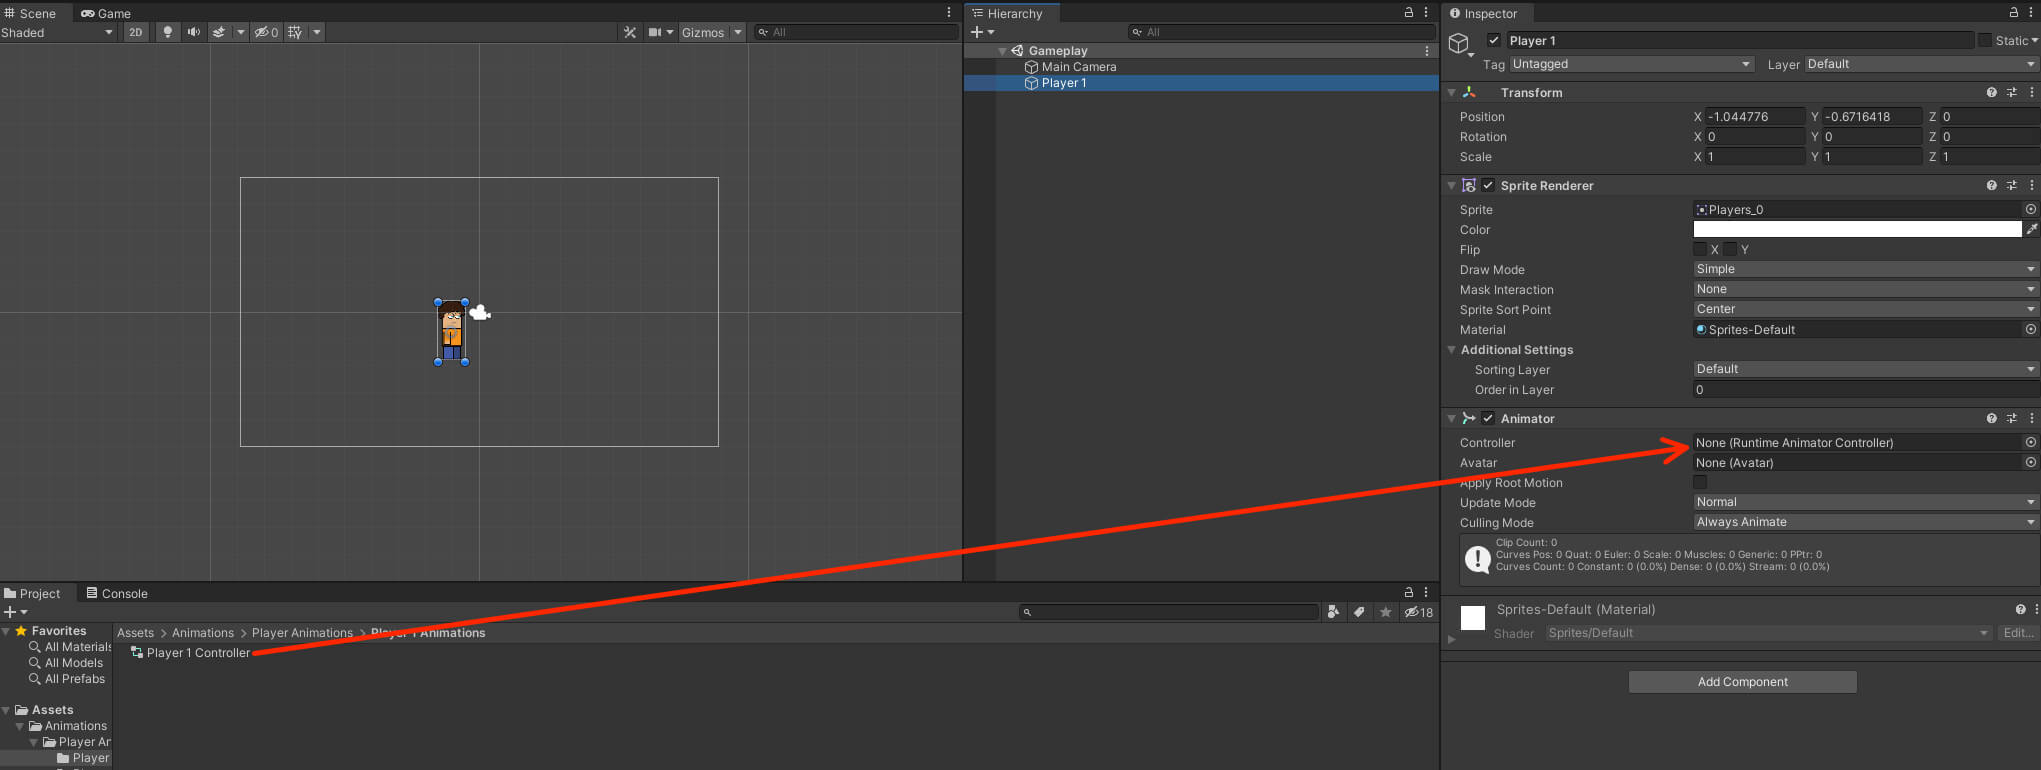Open the Sprite Renderer white color swatch
The image size is (2041, 770).
pyautogui.click(x=1857, y=229)
